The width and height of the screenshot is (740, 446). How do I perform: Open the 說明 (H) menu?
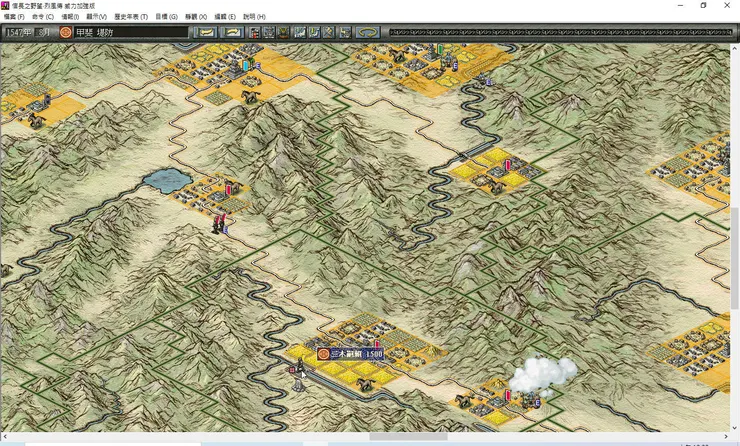click(254, 17)
